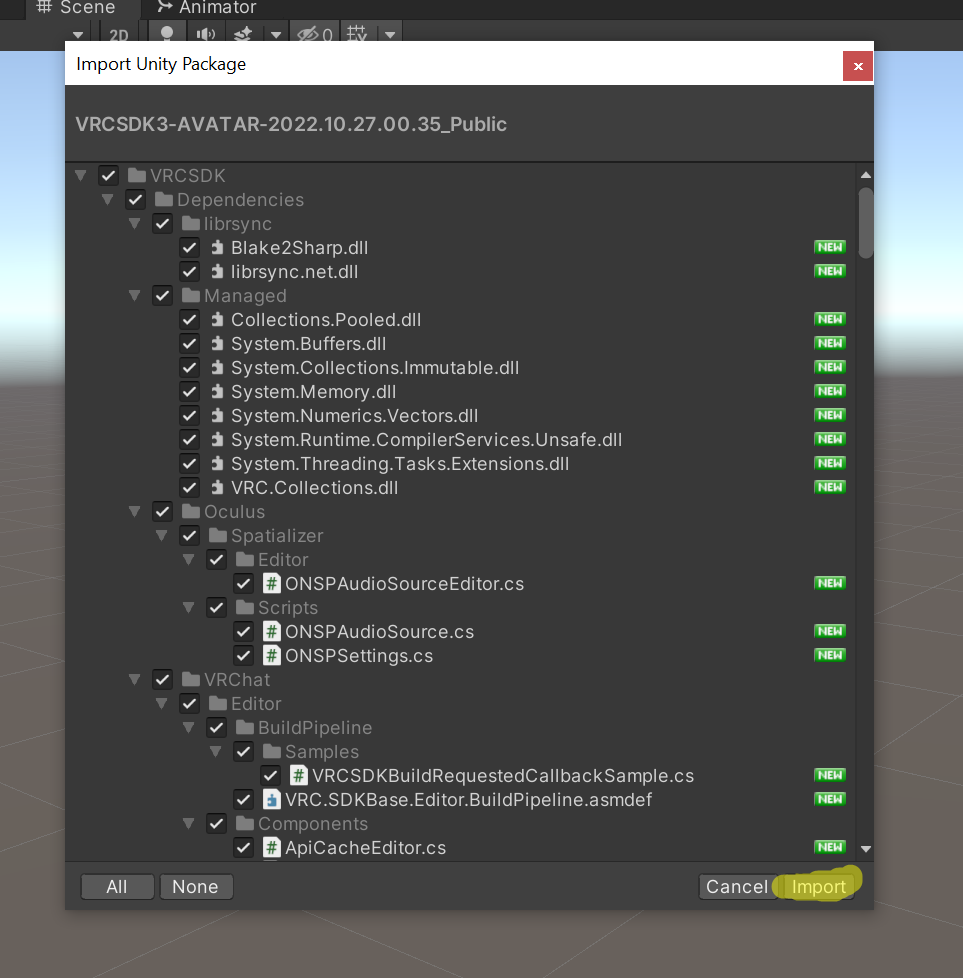
Task: Click the All button to select everything
Action: click(x=117, y=886)
